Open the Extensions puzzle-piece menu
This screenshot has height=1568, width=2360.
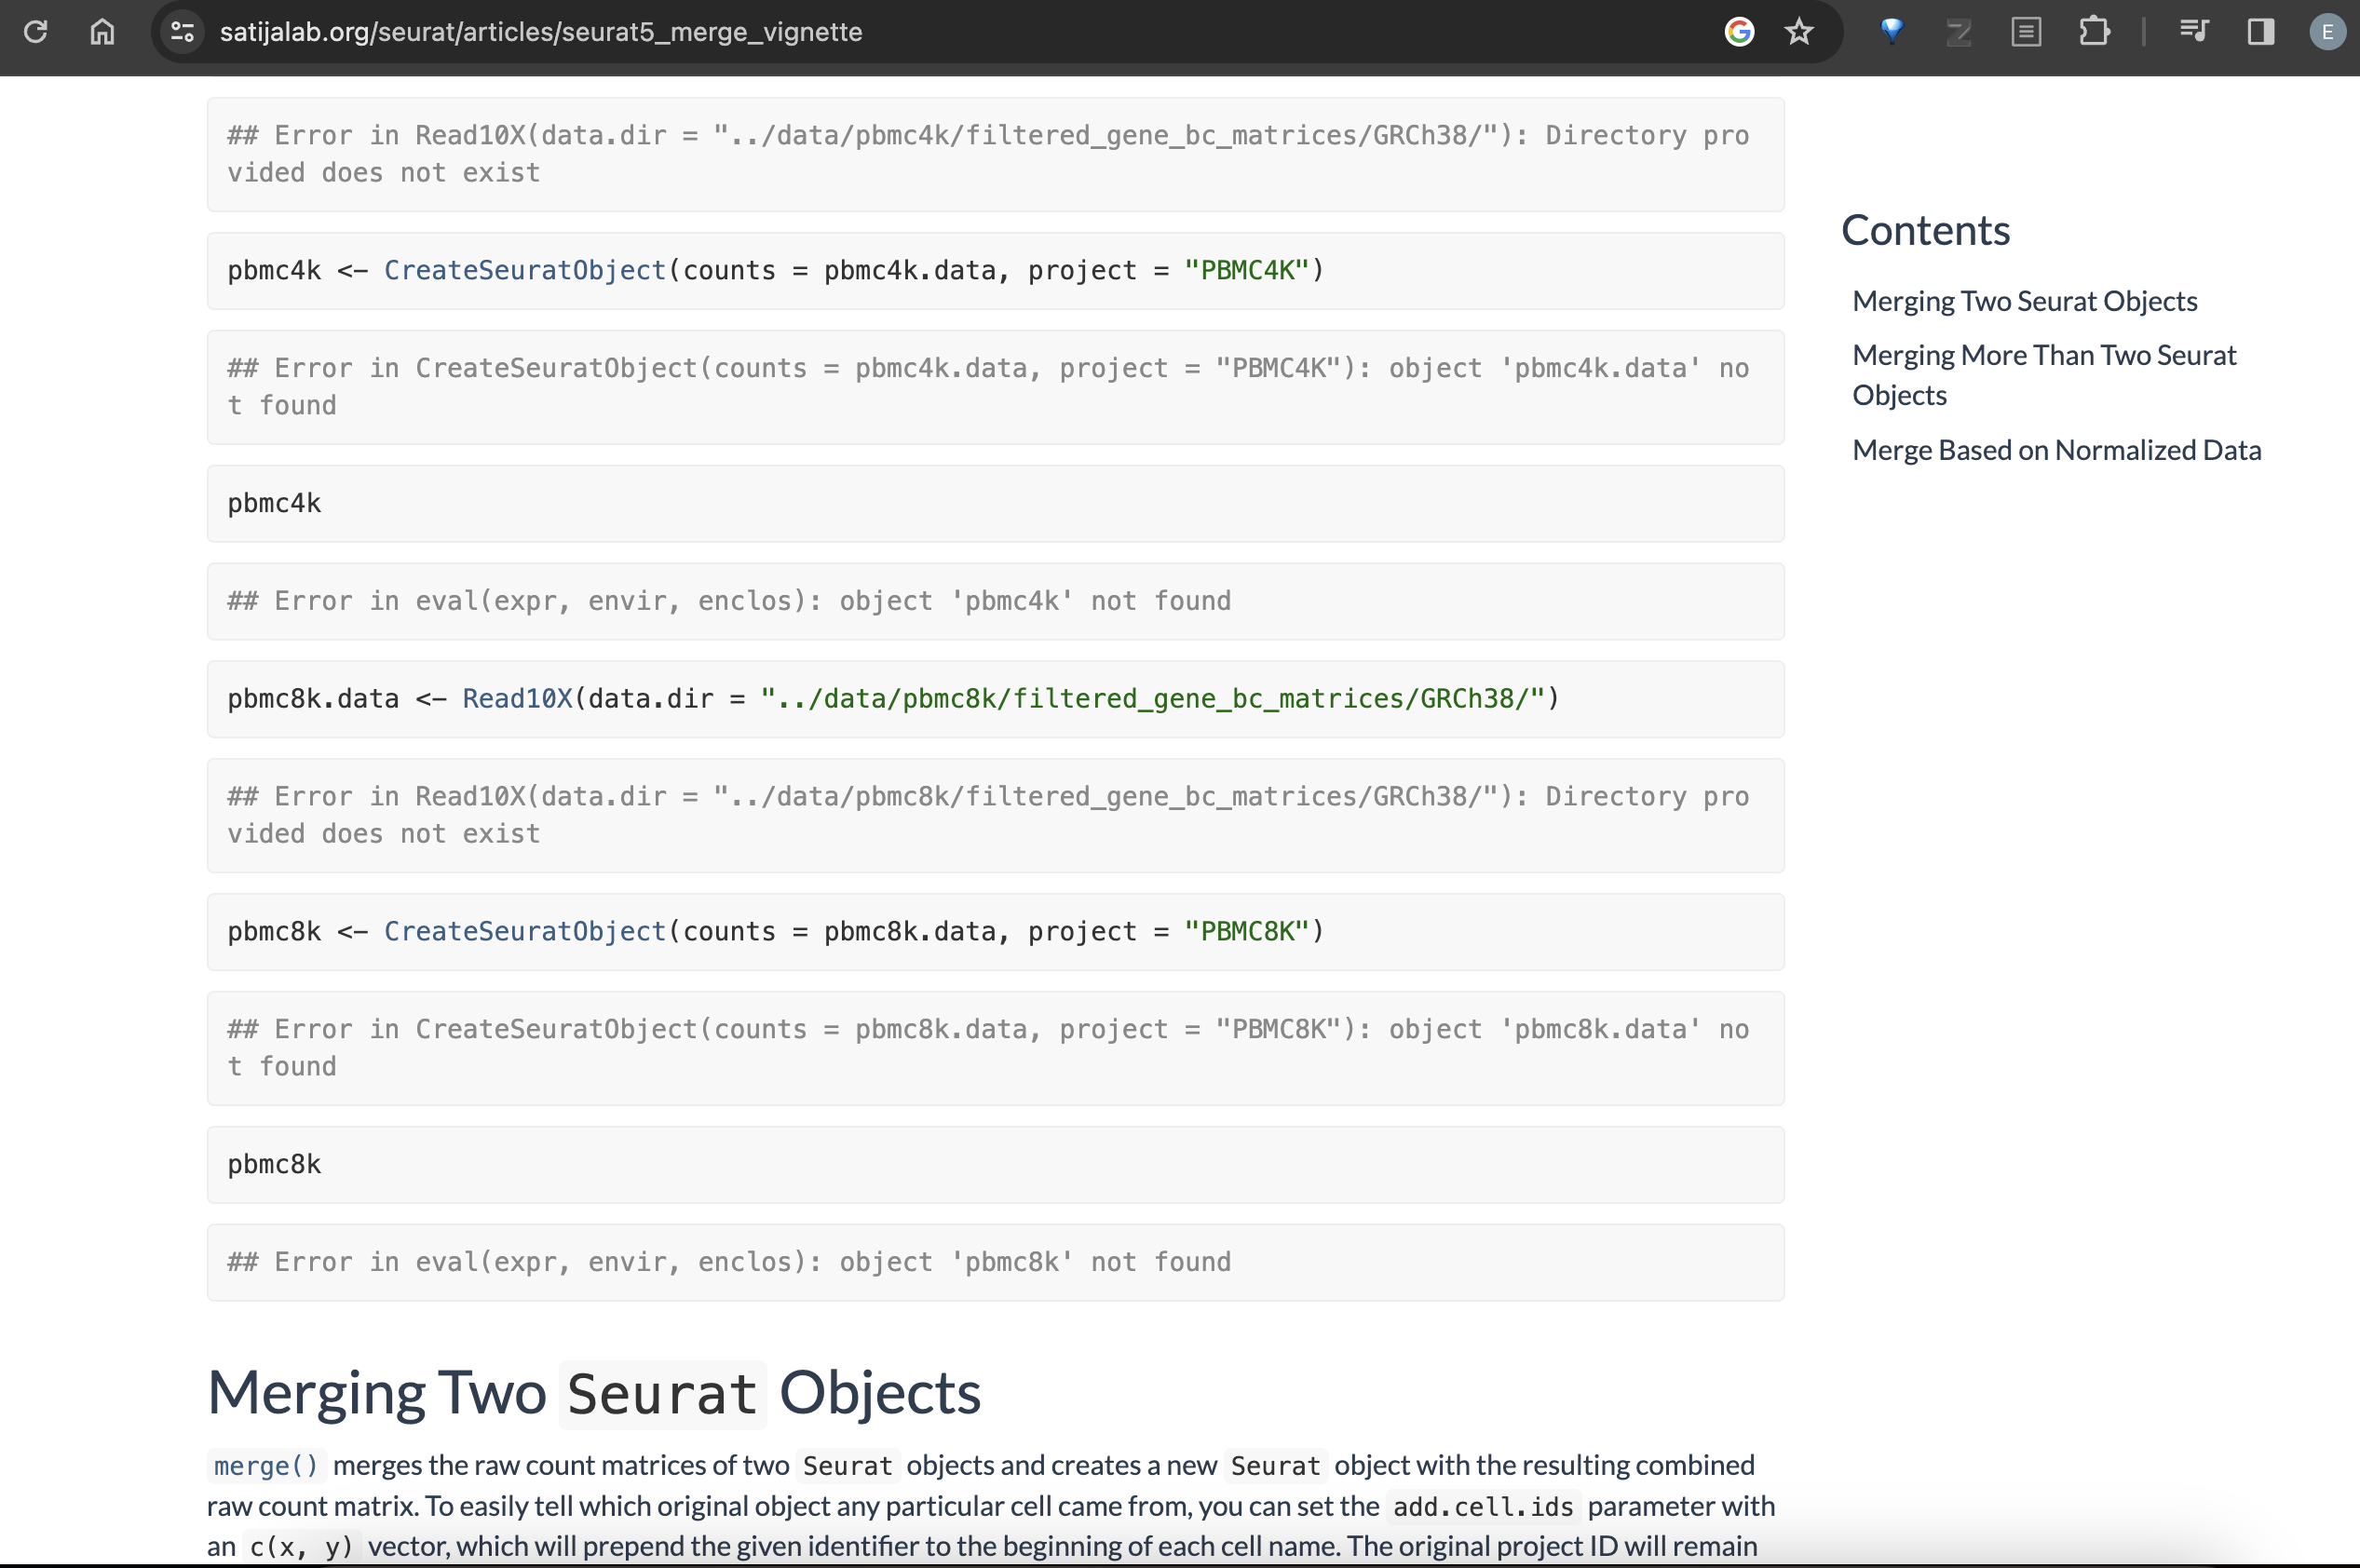tap(2094, 31)
